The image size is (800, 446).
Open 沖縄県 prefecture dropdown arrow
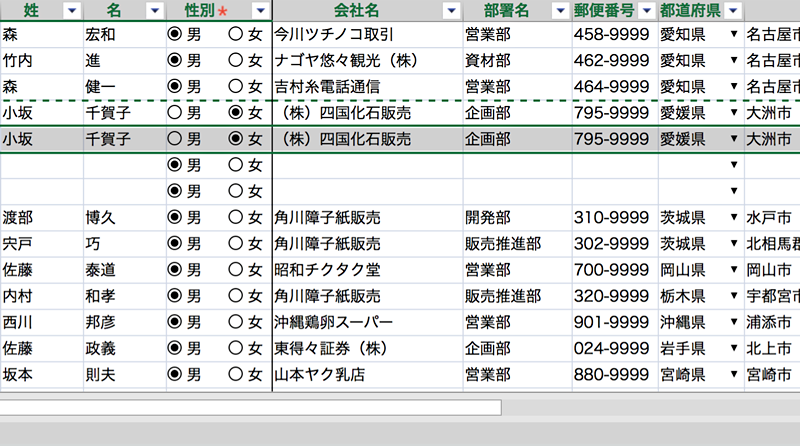735,322
